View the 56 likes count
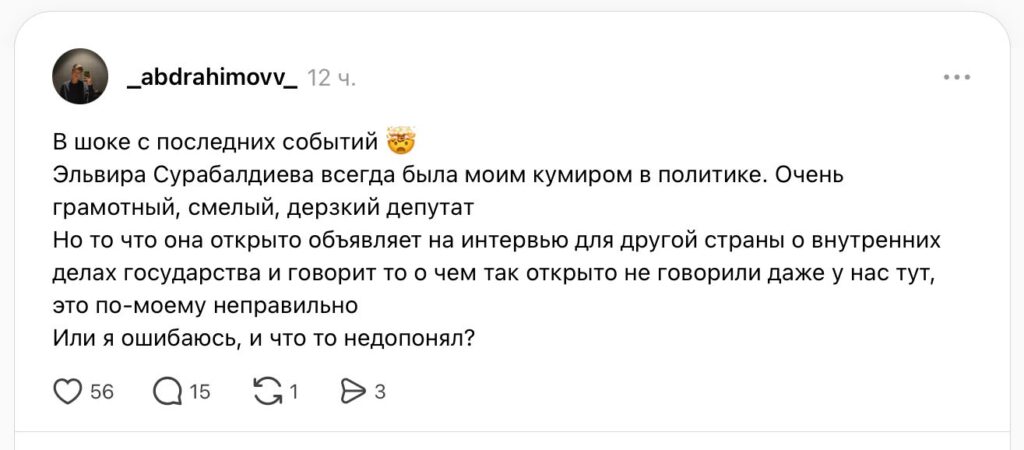 point(102,392)
